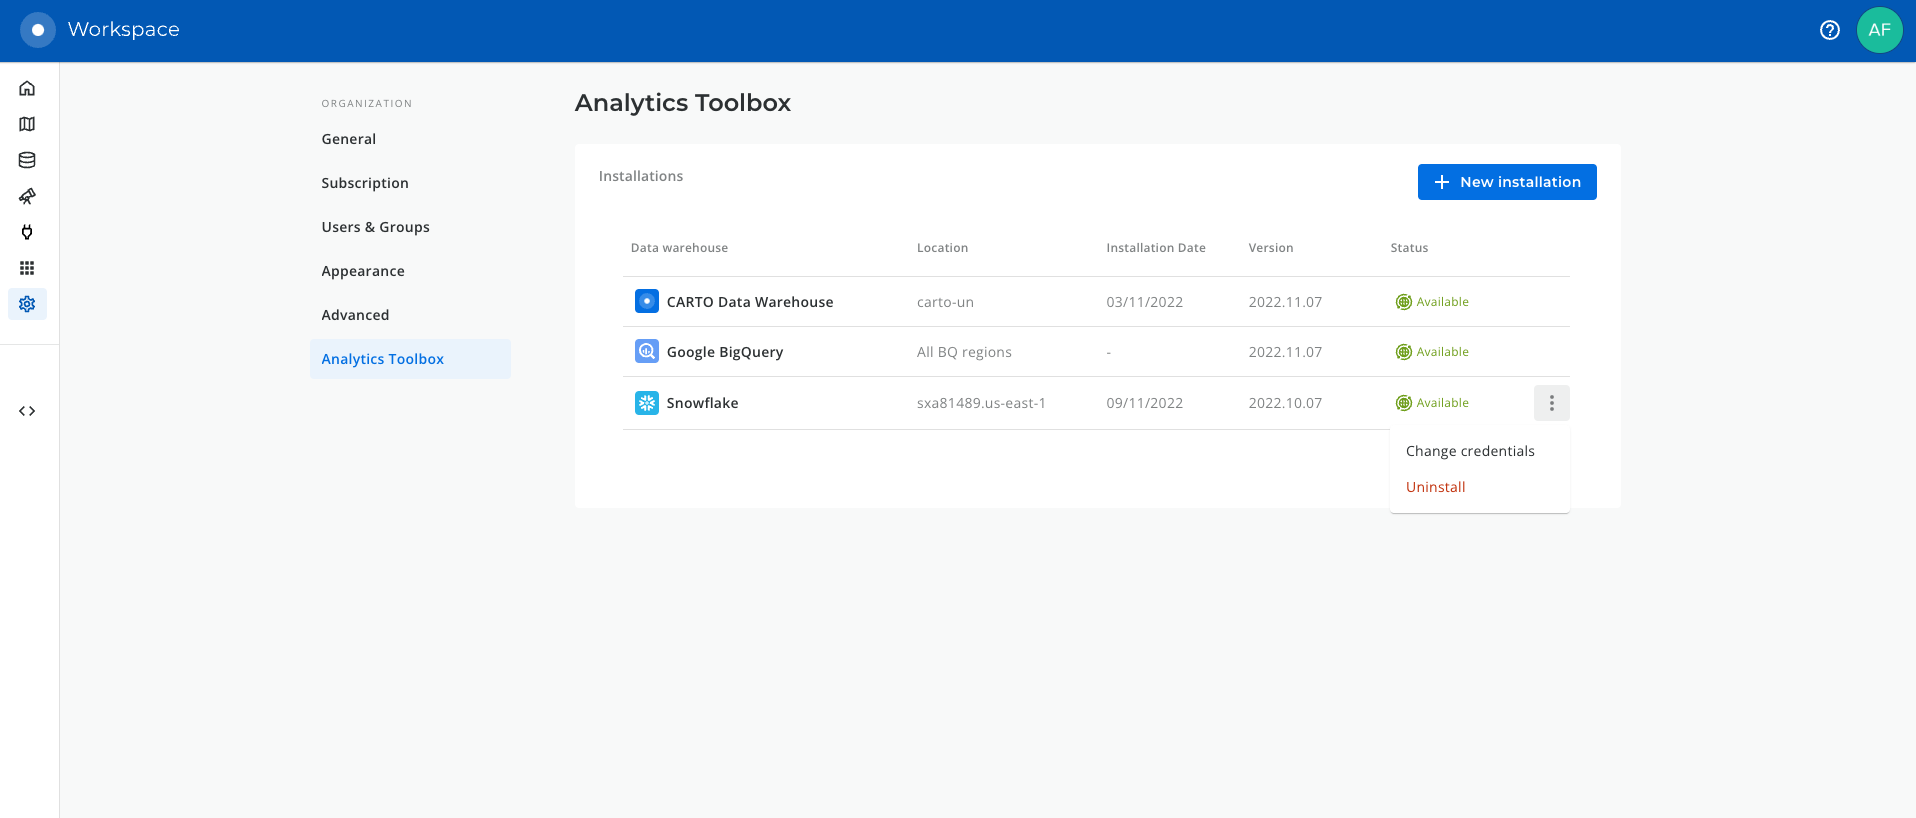The image size is (1916, 818).
Task: Click the CARTO Data Warehouse row
Action: click(x=749, y=302)
